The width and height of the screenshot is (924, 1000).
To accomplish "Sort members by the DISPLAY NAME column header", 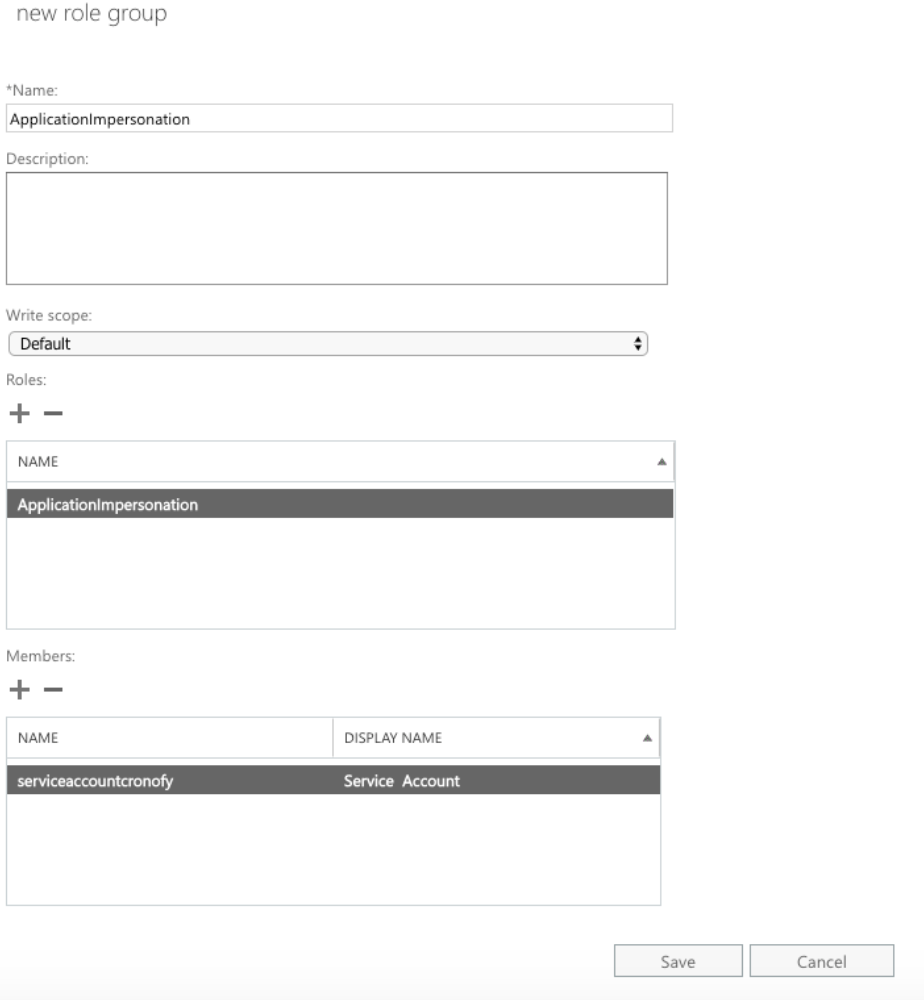I will point(496,738).
